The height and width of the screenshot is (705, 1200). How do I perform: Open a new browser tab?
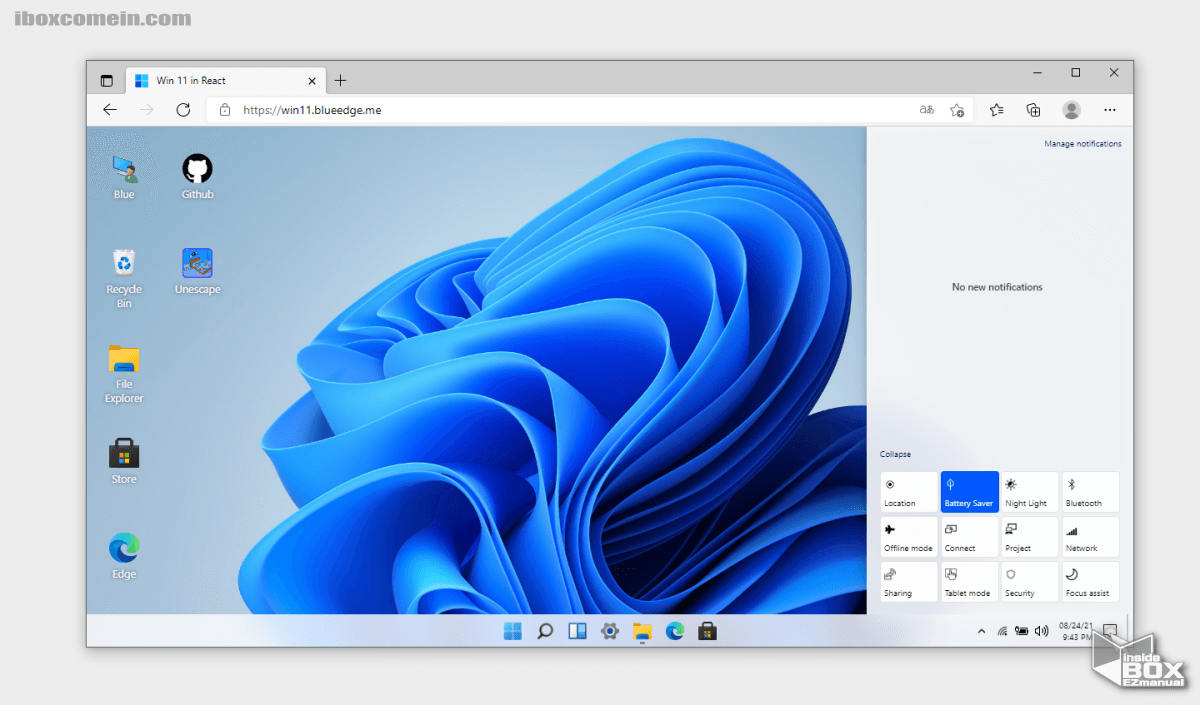(340, 81)
